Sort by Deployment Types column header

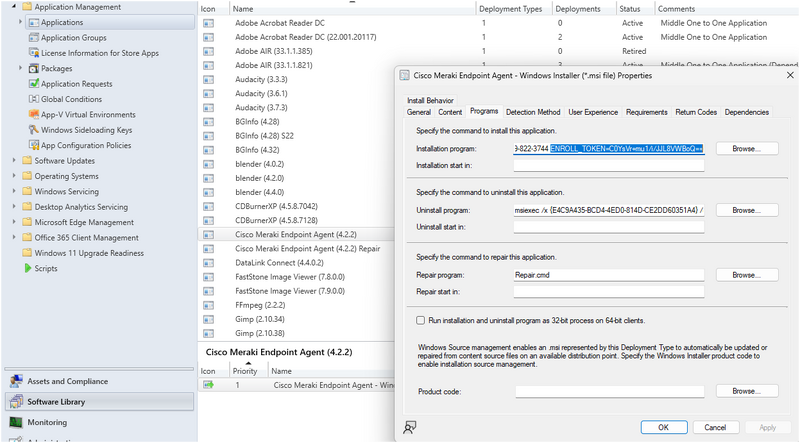click(513, 9)
